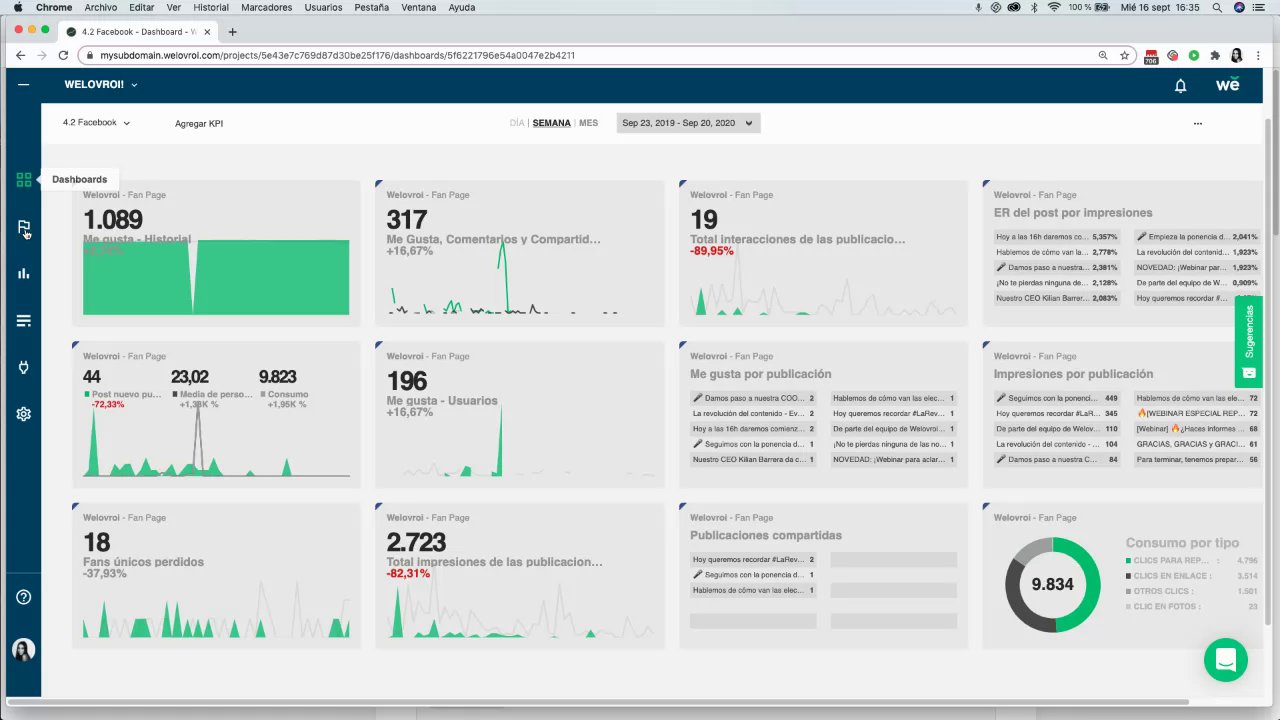Switch granularity to MES
1280x720 pixels.
point(588,123)
